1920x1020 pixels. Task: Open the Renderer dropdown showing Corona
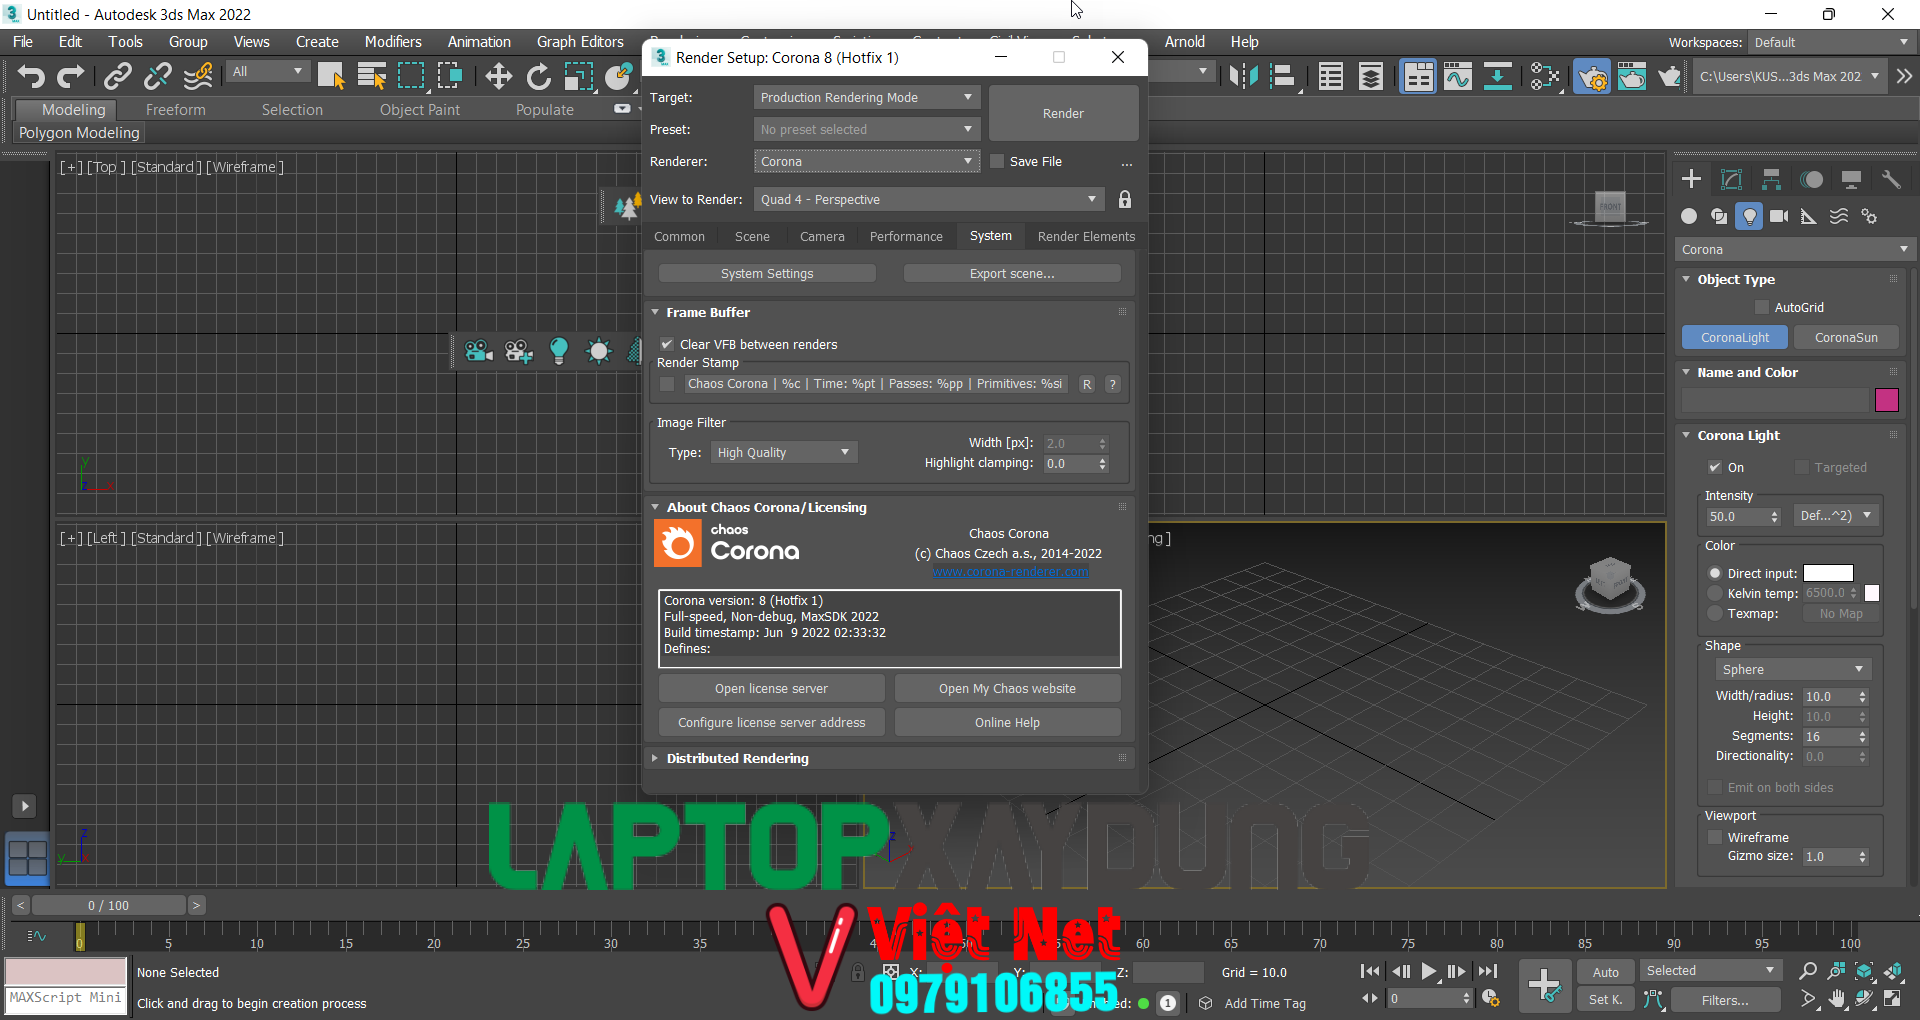click(866, 161)
